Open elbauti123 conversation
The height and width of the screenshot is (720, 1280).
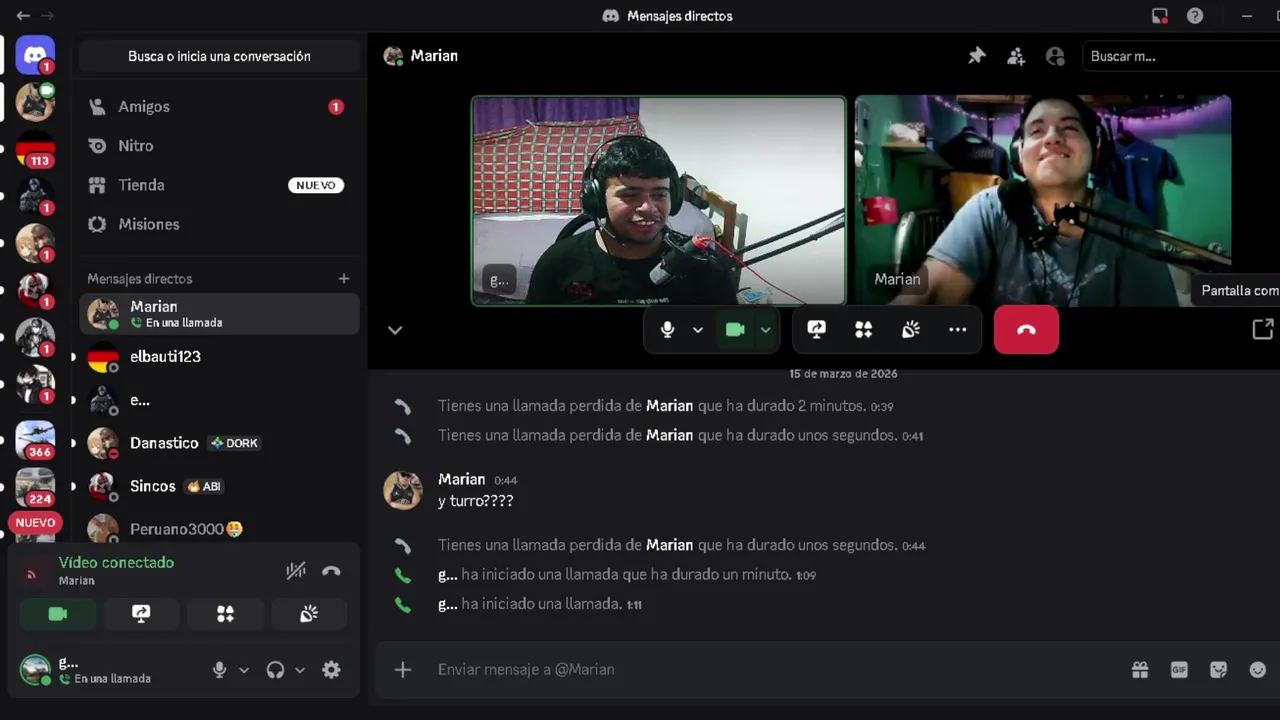coord(219,357)
